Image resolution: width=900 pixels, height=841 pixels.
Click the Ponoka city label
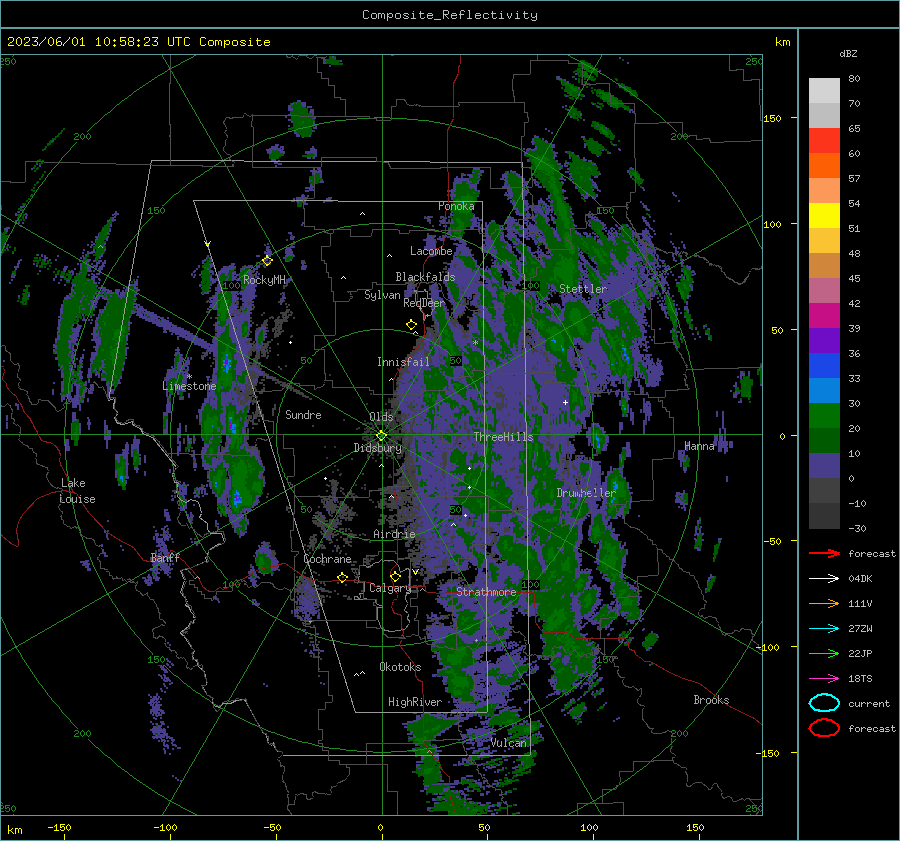click(456, 206)
